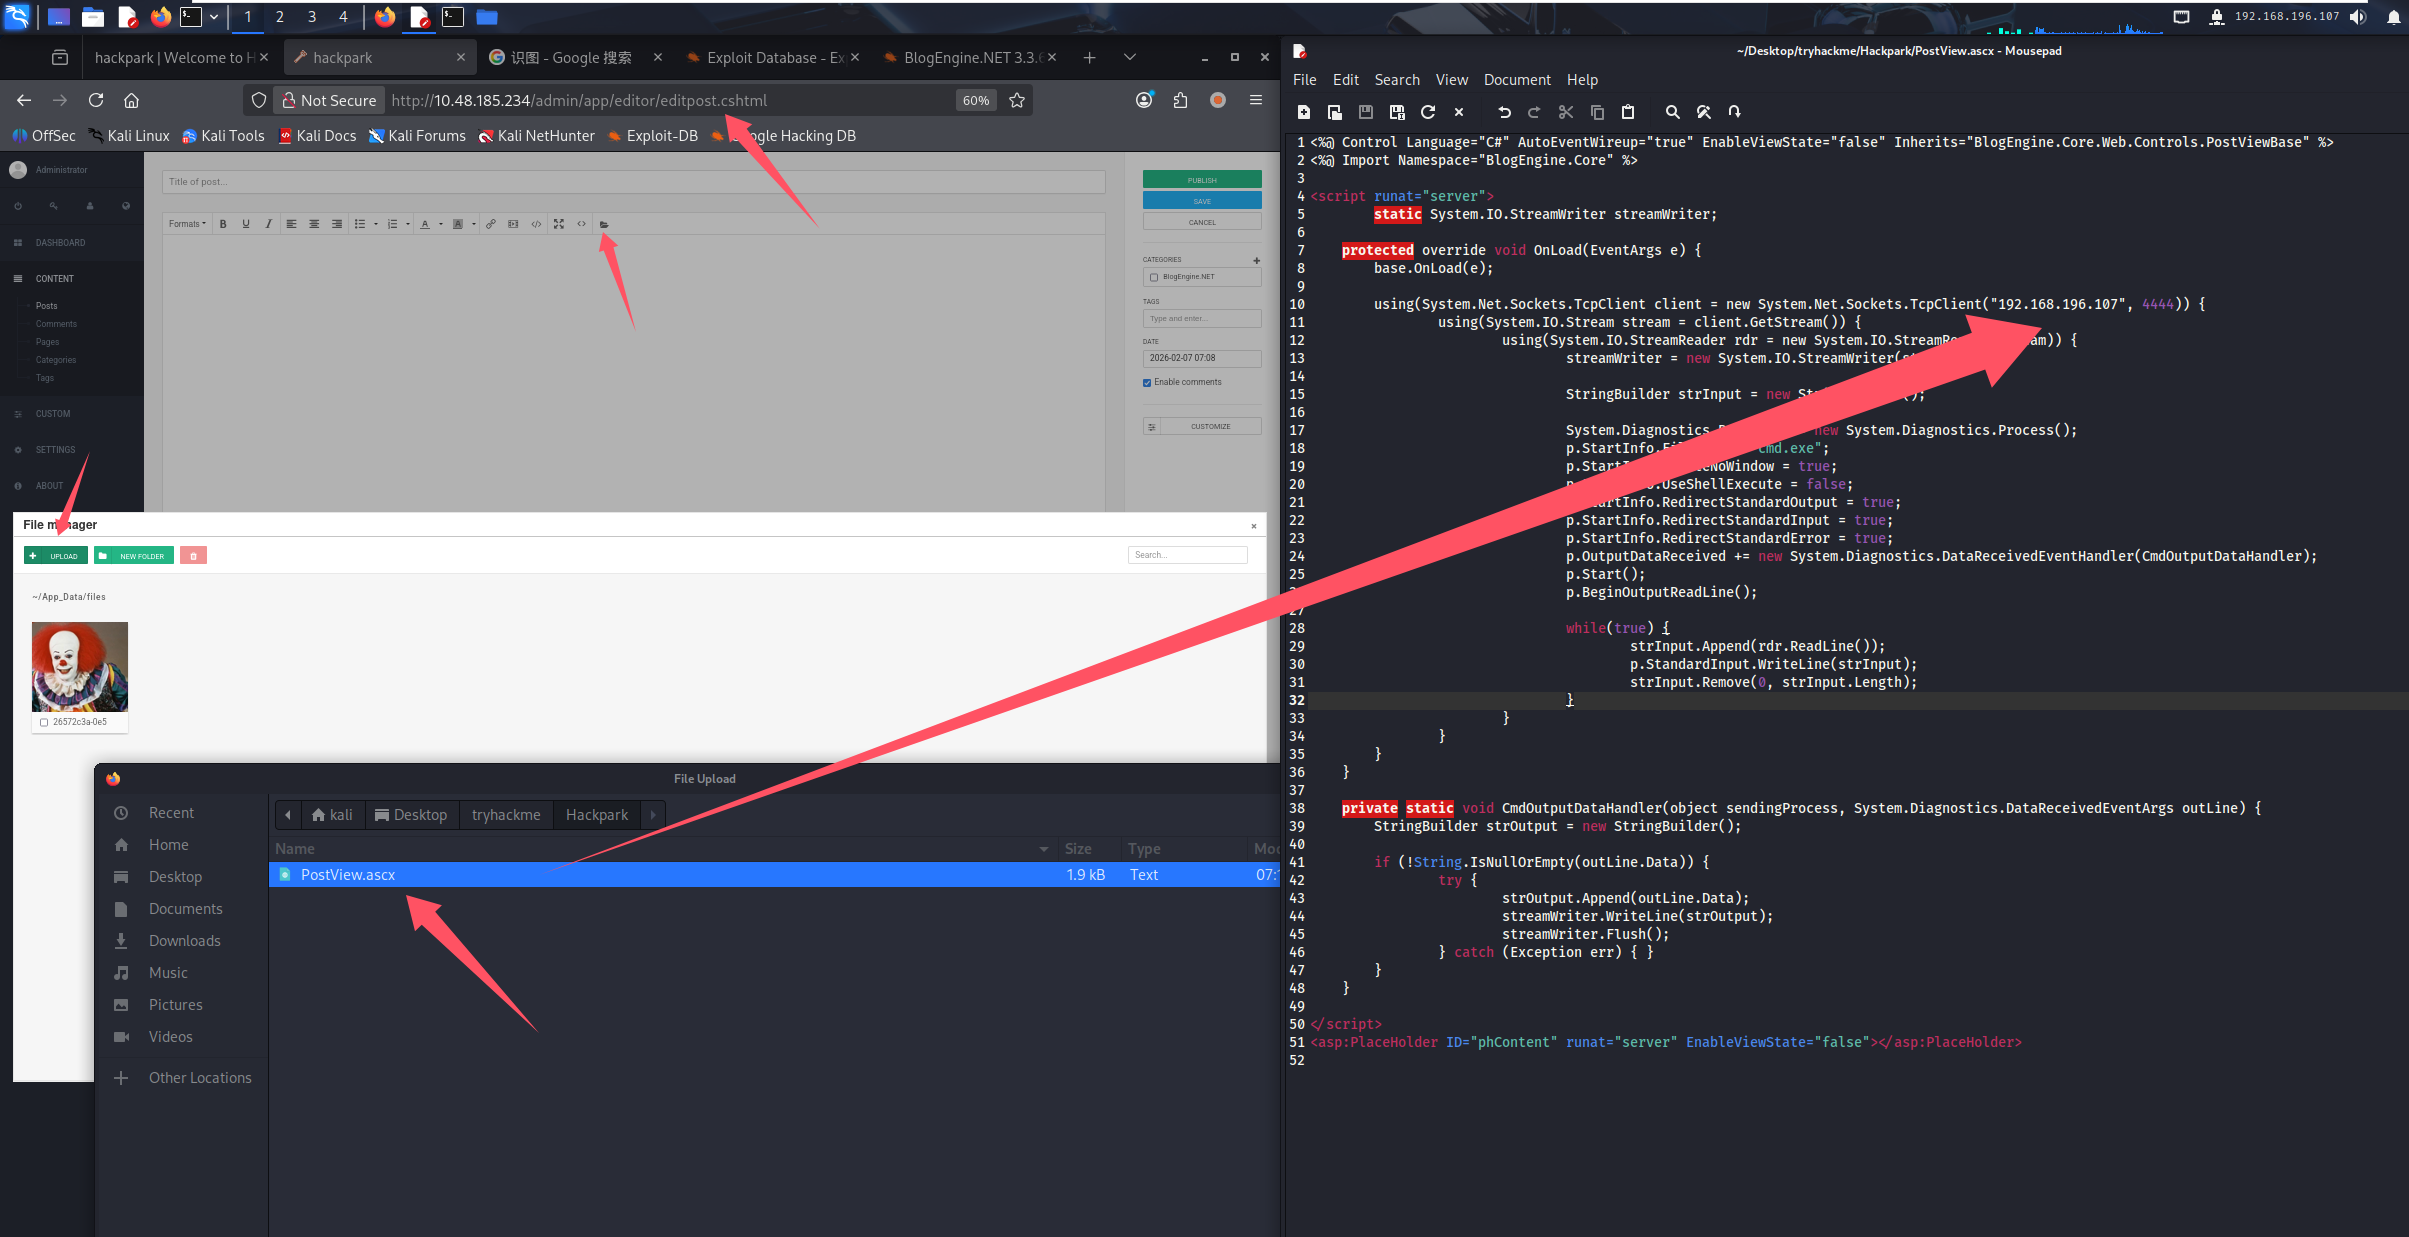Open the list all tabs chevron

(1130, 57)
